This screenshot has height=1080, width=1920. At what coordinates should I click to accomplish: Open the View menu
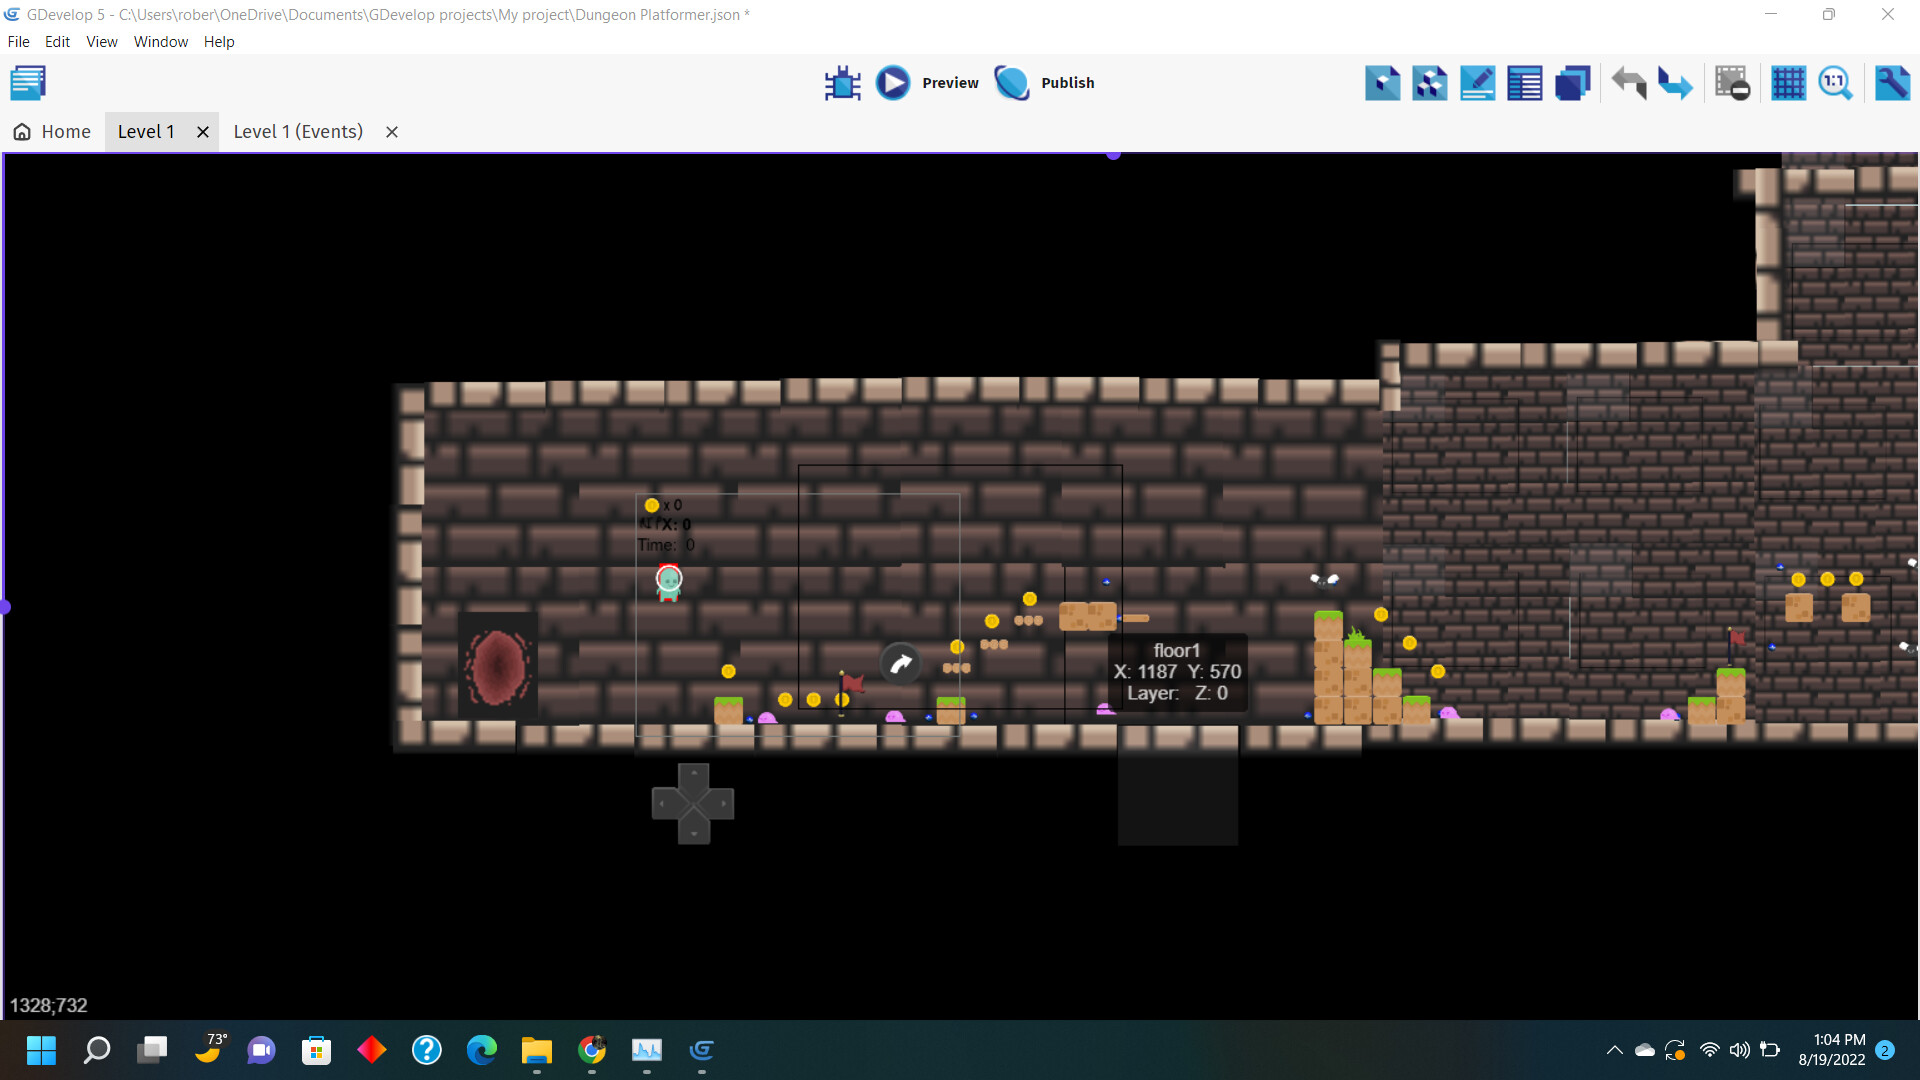101,42
